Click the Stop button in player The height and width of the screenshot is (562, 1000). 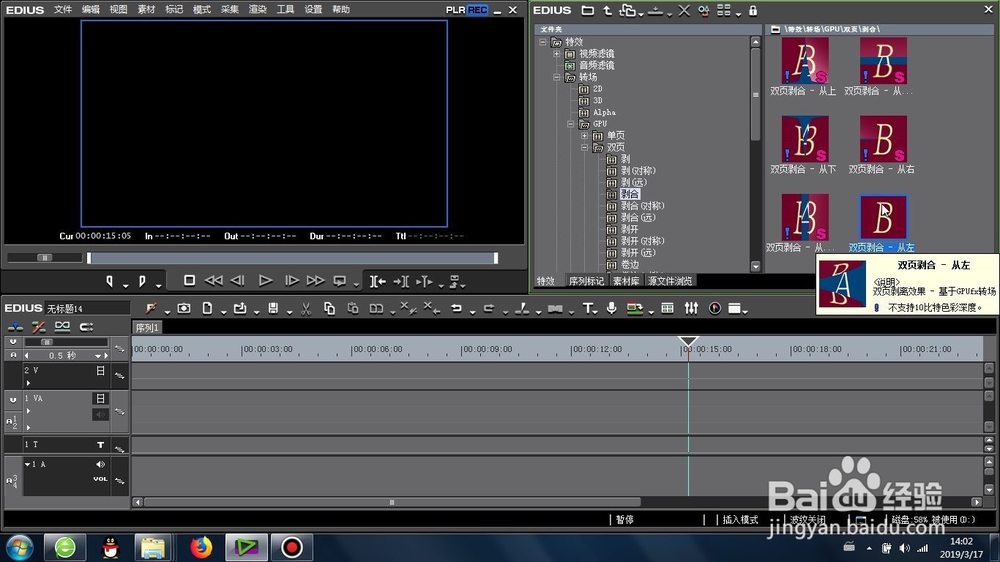point(189,280)
